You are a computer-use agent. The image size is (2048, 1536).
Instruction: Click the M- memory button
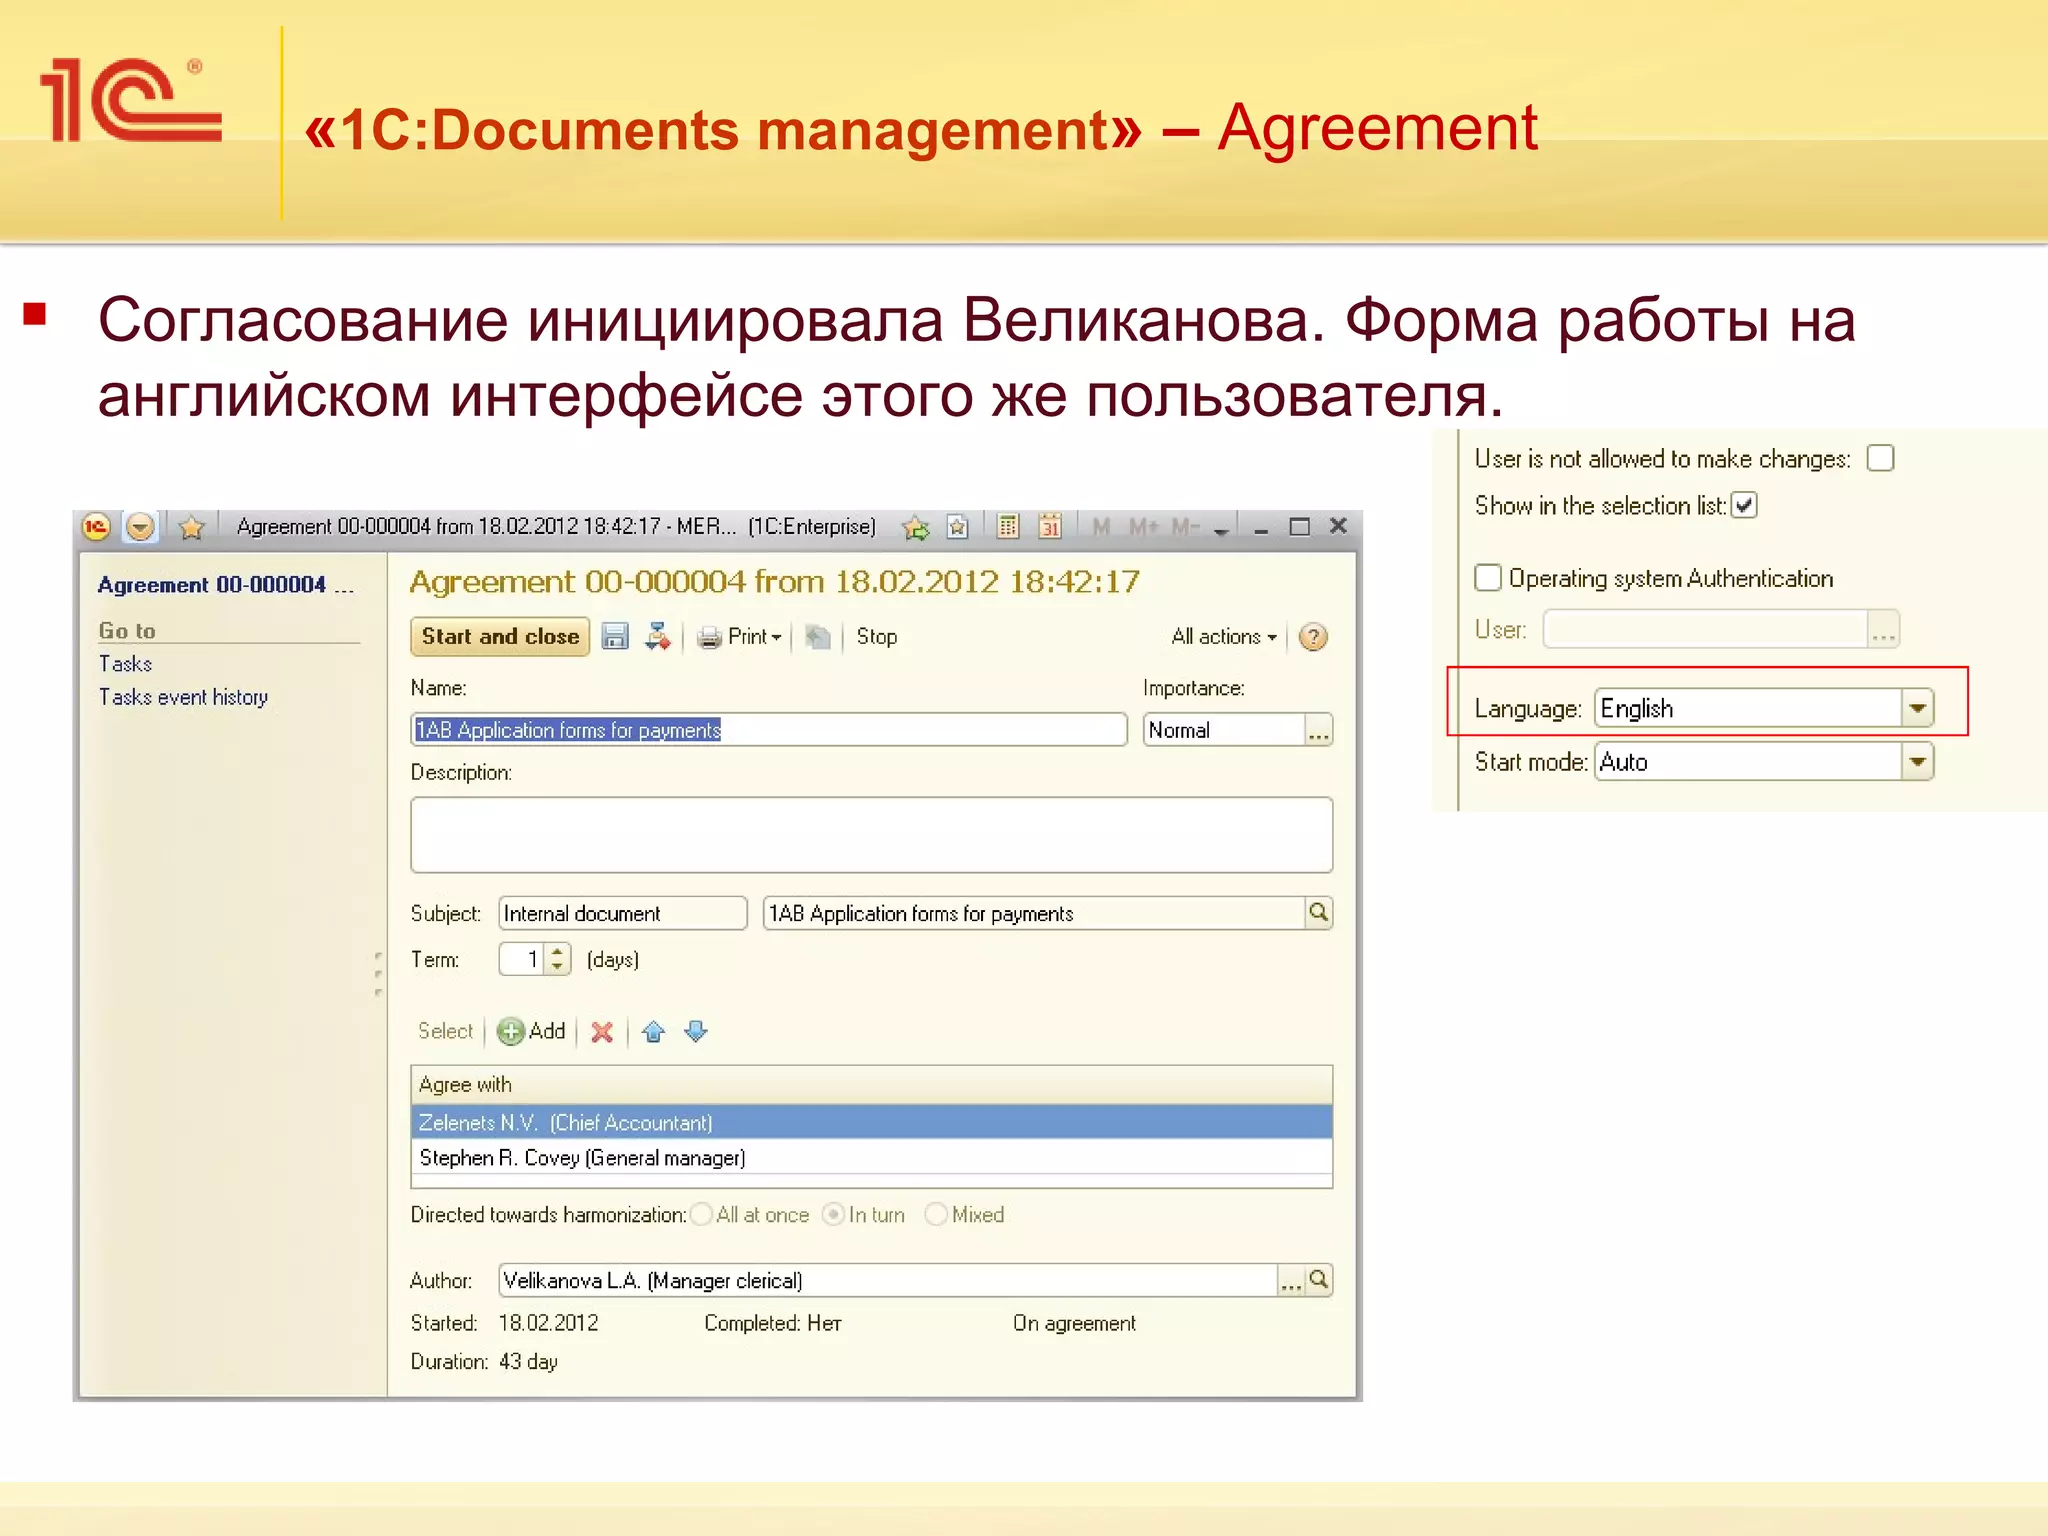[1186, 526]
